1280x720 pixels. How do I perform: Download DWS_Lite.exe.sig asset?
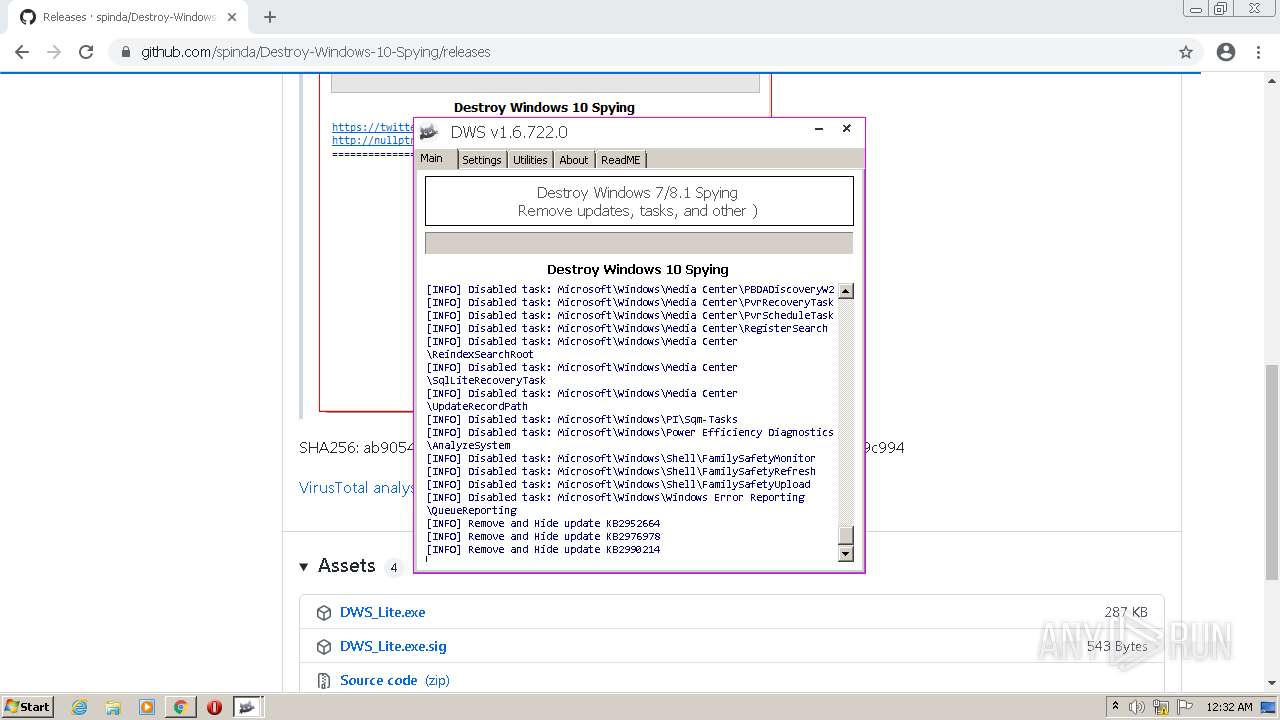393,646
